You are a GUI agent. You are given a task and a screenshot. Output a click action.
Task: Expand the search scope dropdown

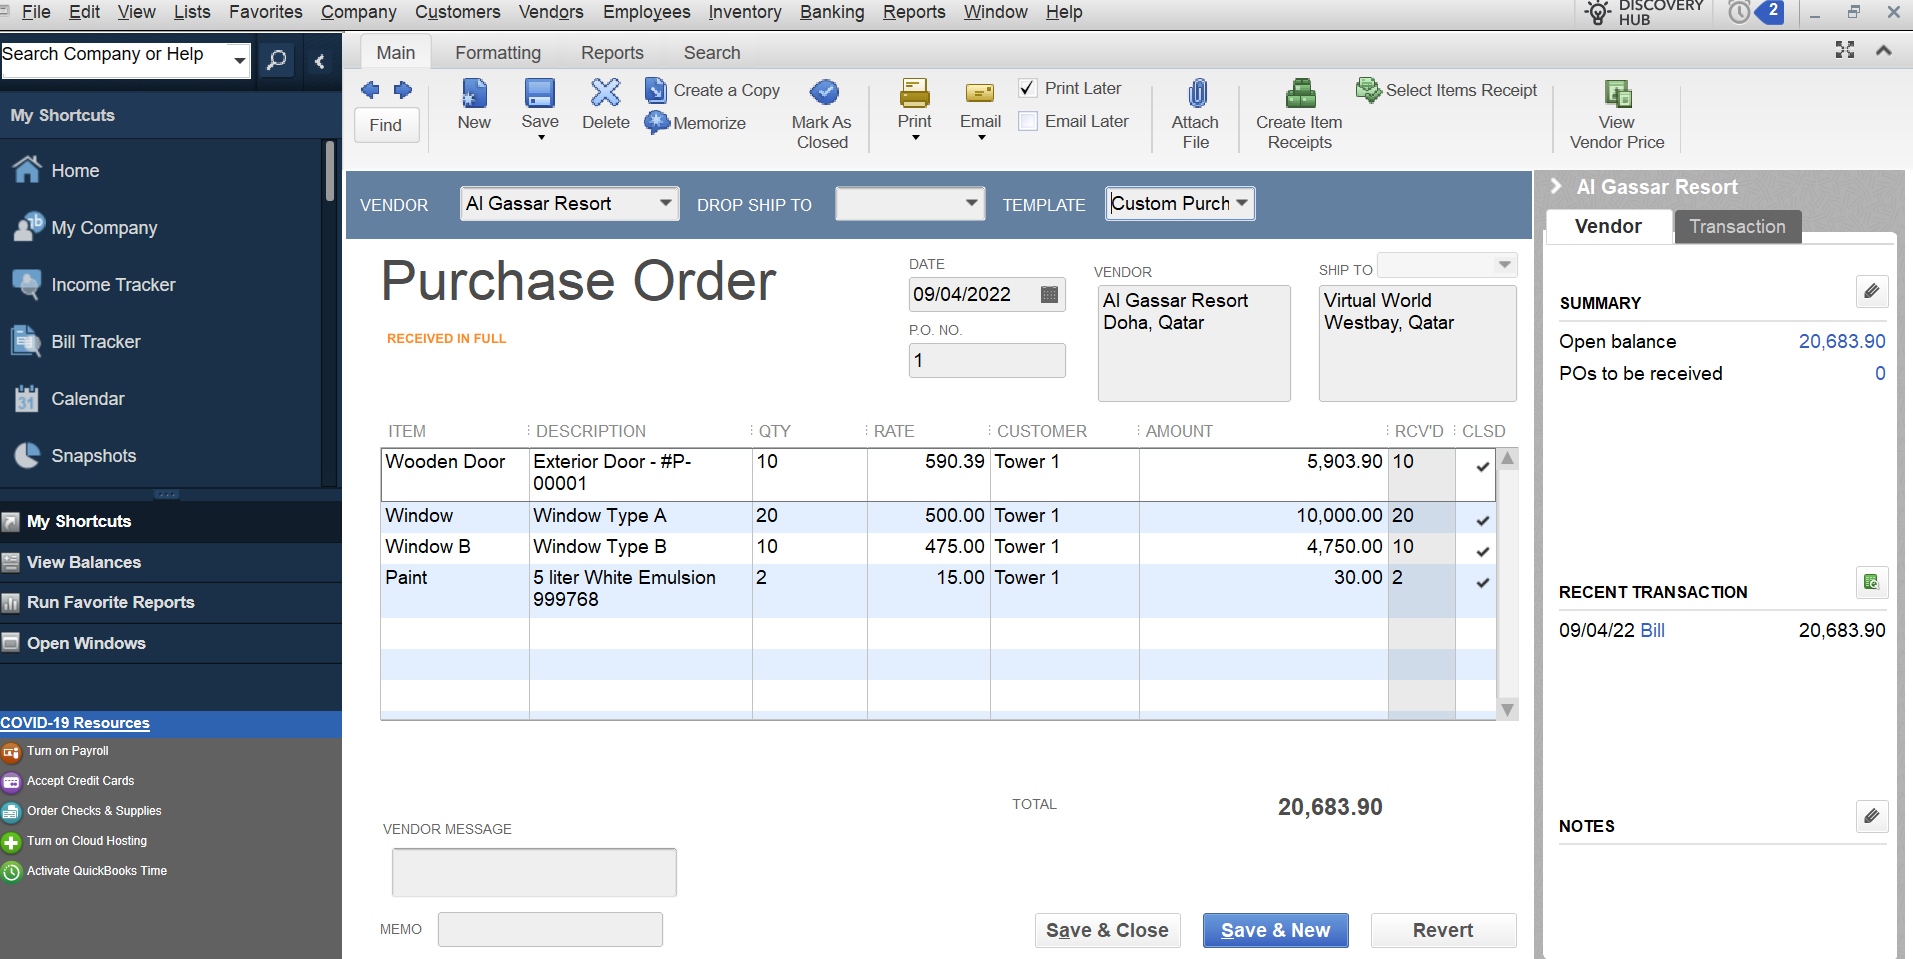[x=239, y=60]
